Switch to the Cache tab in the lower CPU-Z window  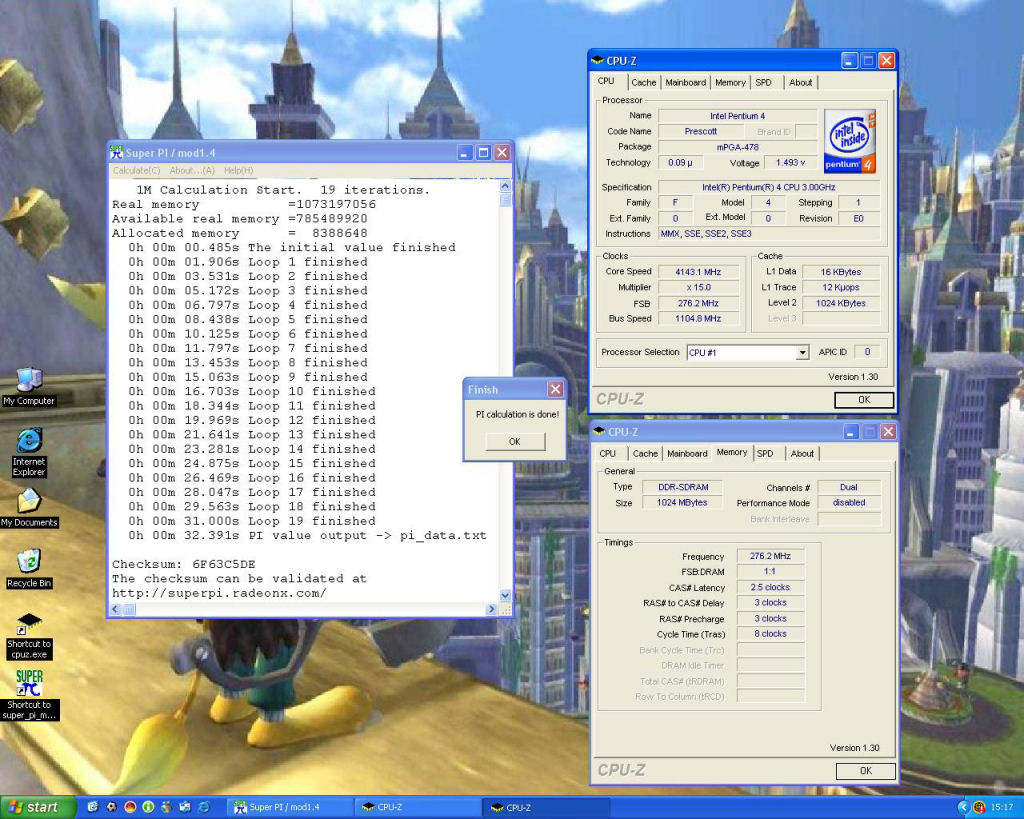coord(645,453)
